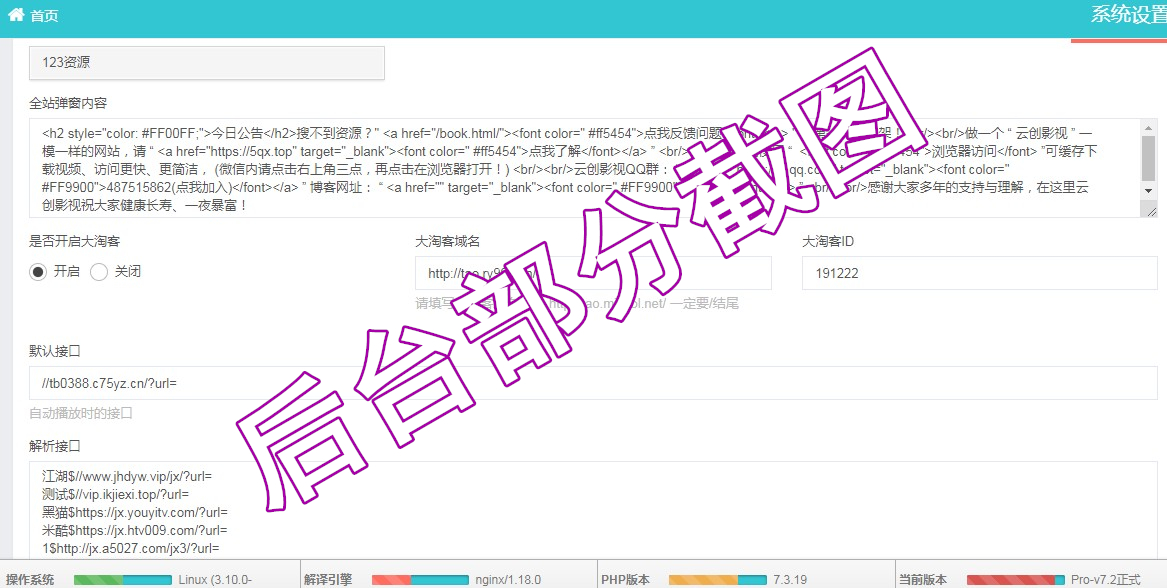Click the popup textarea resize handle
Viewport: 1167px width, 588px height.
[1151, 210]
